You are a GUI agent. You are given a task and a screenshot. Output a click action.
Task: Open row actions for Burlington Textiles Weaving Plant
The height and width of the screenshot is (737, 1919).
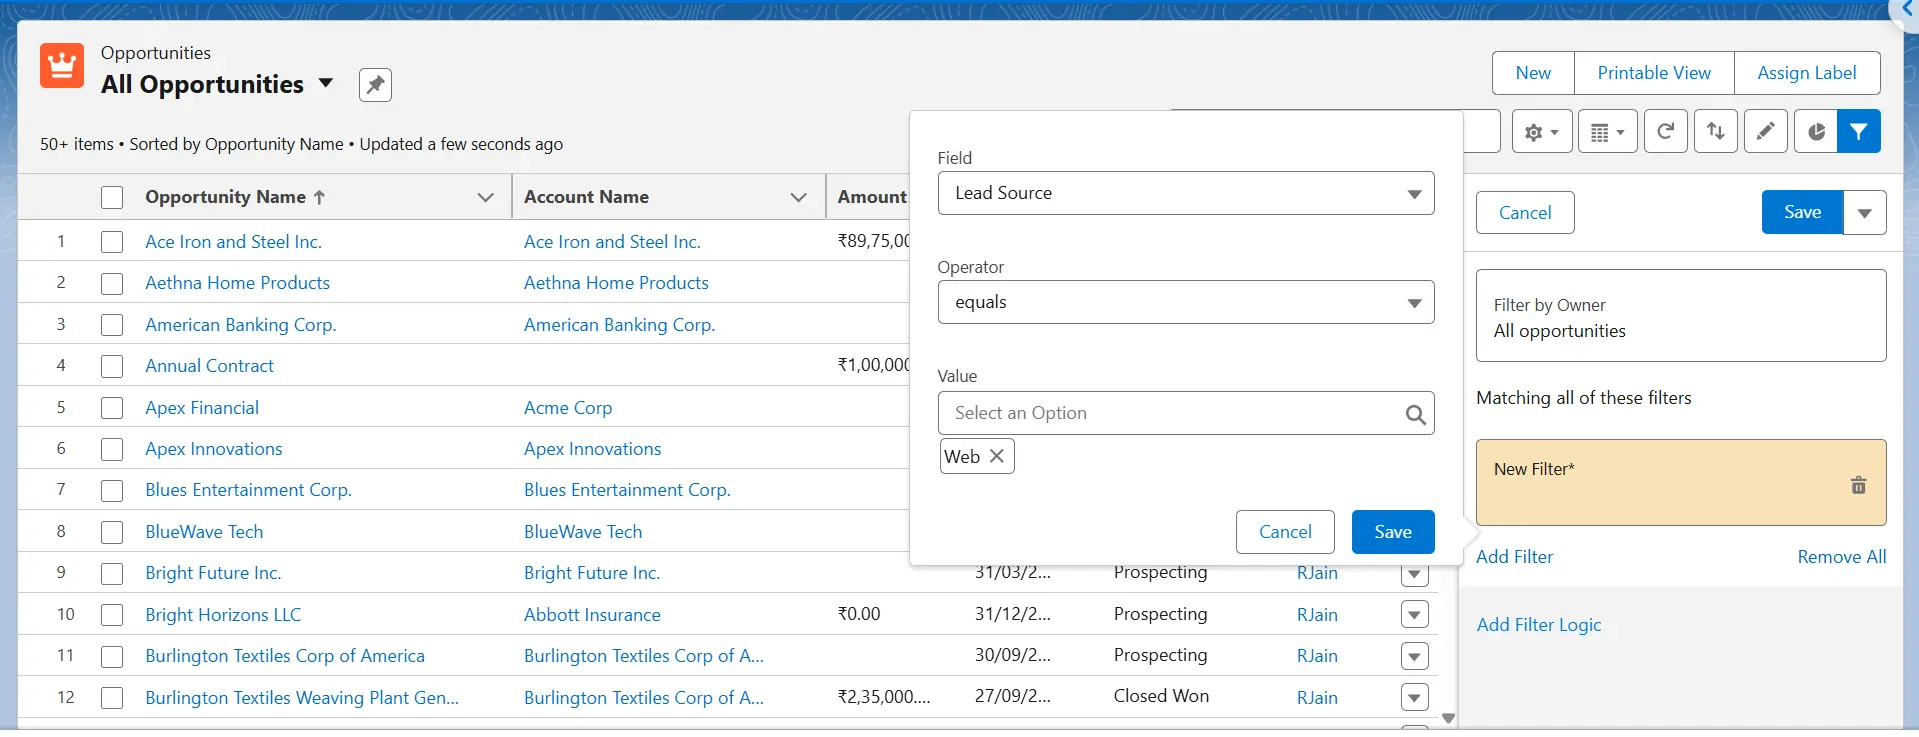click(x=1414, y=697)
